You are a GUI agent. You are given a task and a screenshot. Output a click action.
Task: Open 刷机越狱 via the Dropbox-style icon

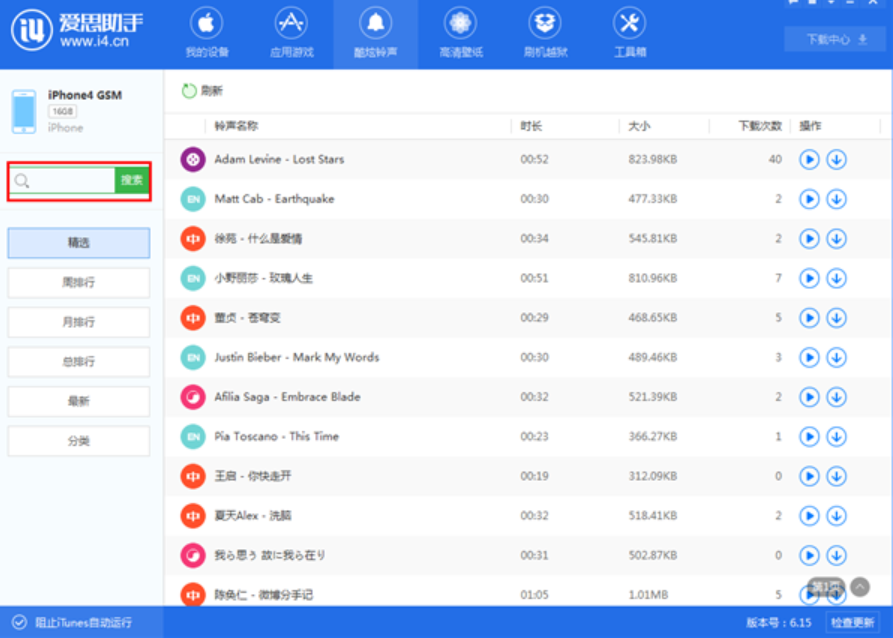click(544, 32)
